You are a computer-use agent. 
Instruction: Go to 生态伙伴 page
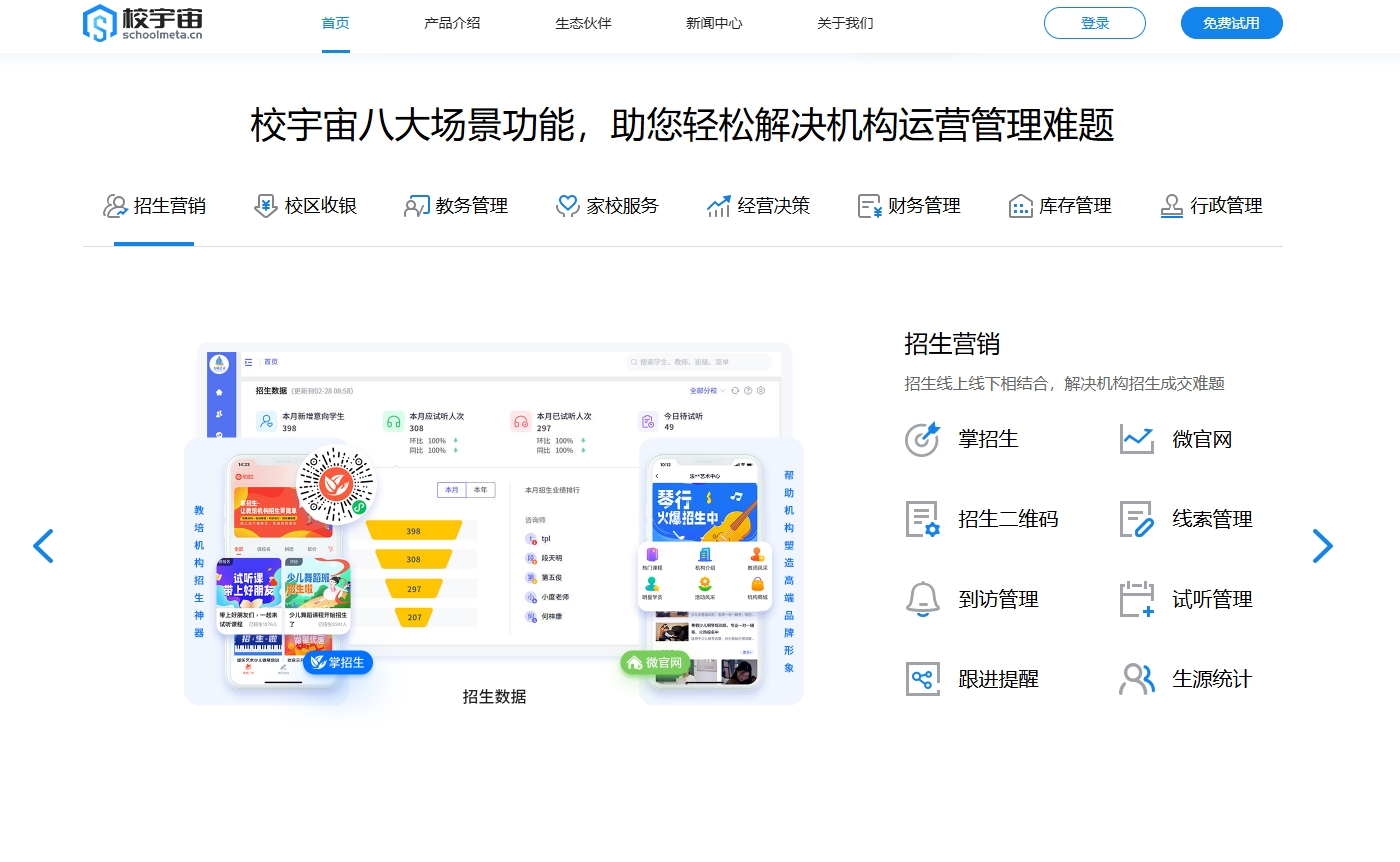583,23
